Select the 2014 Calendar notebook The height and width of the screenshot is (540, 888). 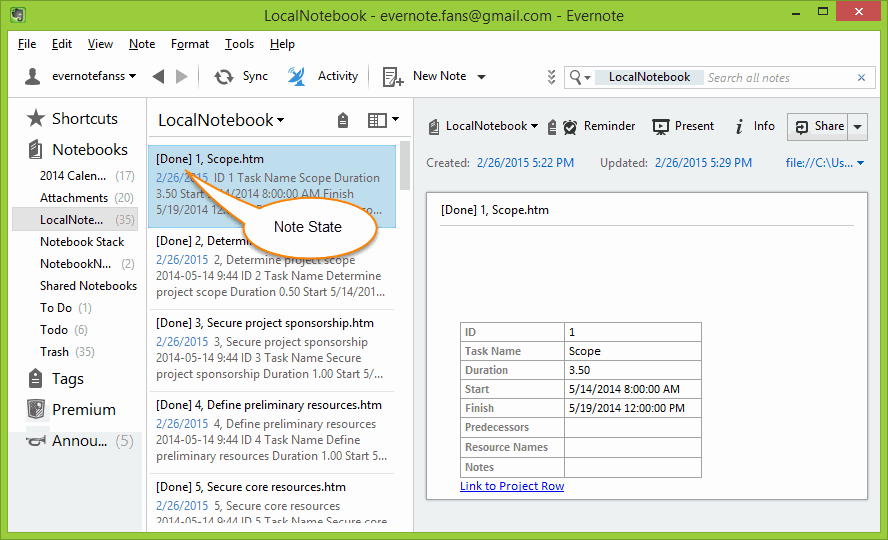coord(87,176)
